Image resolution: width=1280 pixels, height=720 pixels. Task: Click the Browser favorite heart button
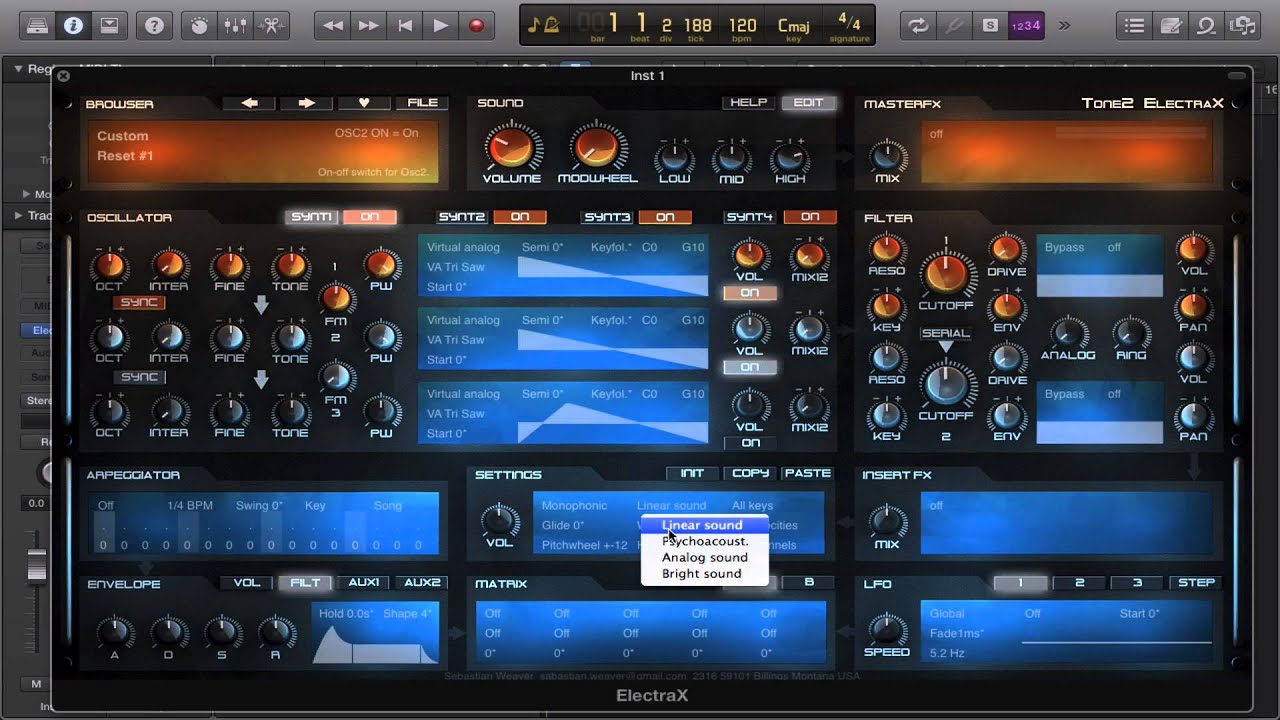[x=364, y=102]
